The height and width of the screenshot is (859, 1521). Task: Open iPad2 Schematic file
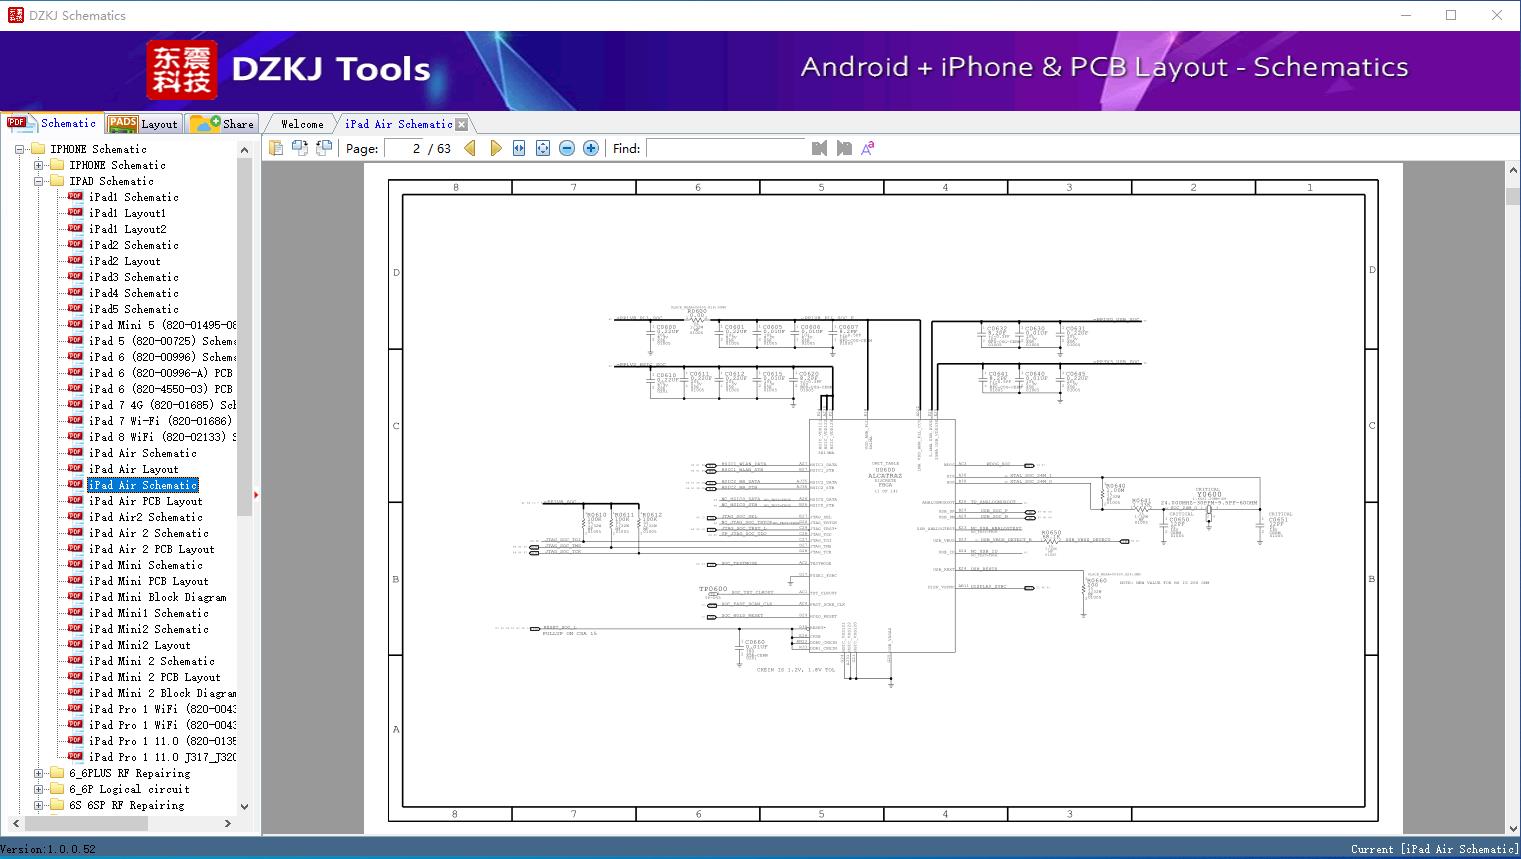pos(134,245)
